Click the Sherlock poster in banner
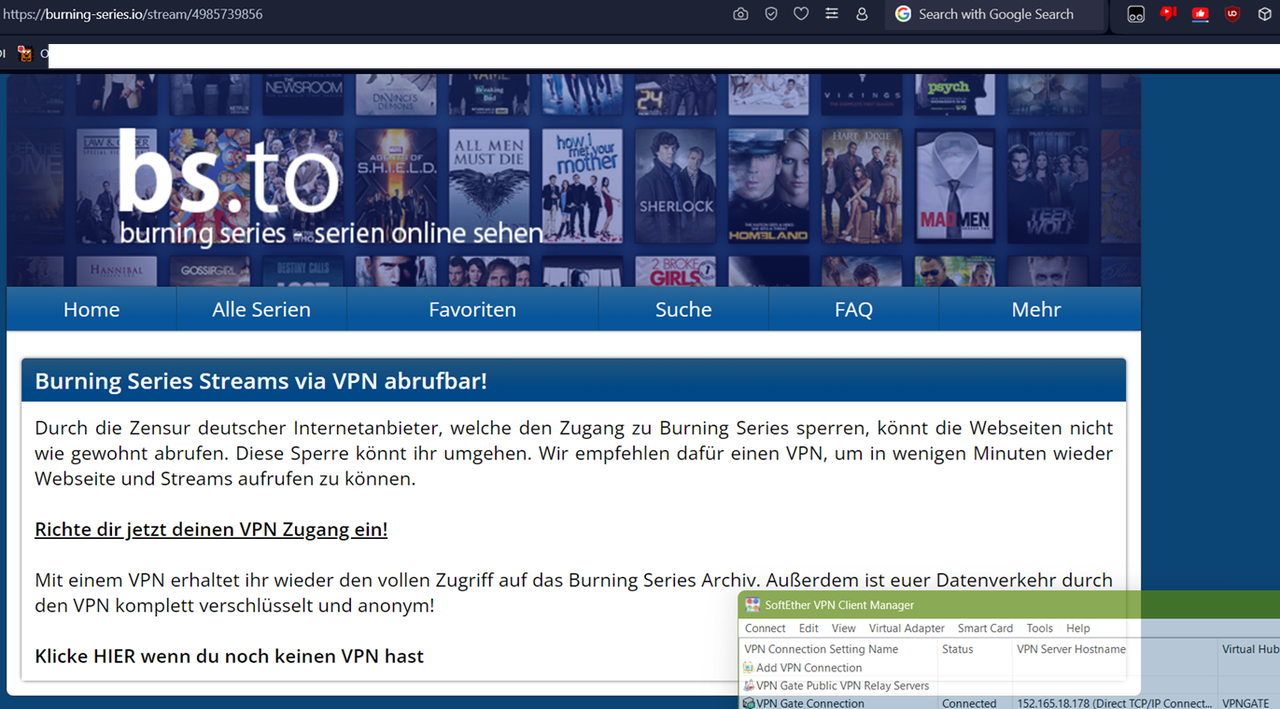 point(677,186)
